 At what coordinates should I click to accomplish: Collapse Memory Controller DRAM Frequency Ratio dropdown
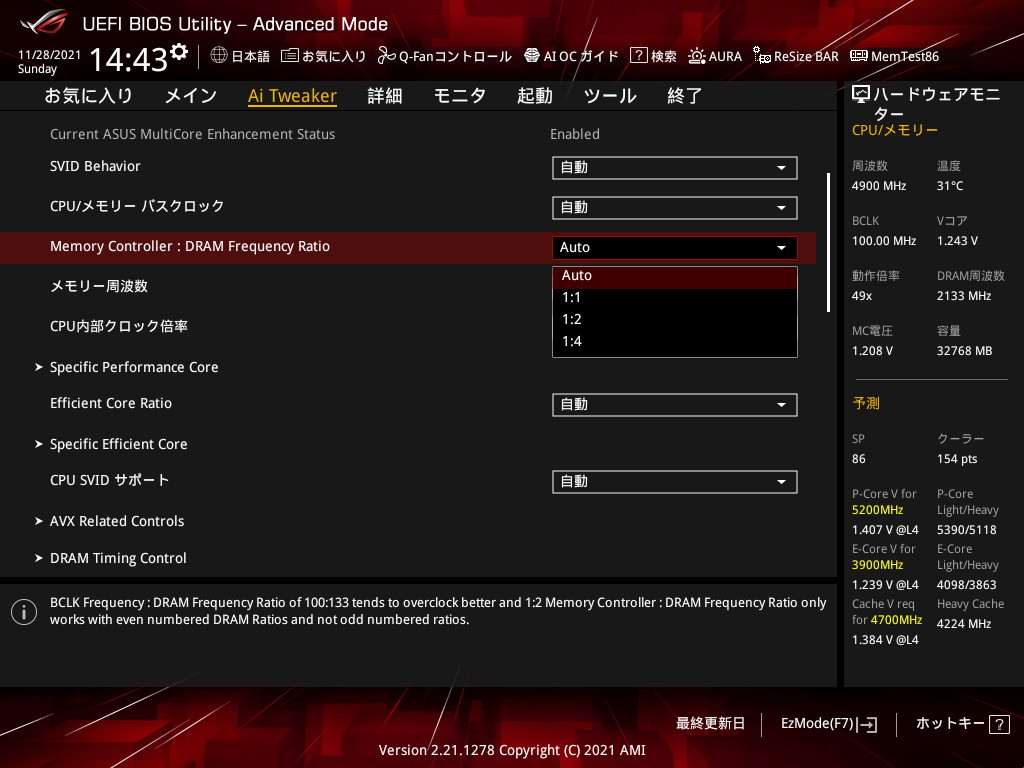pyautogui.click(x=675, y=248)
